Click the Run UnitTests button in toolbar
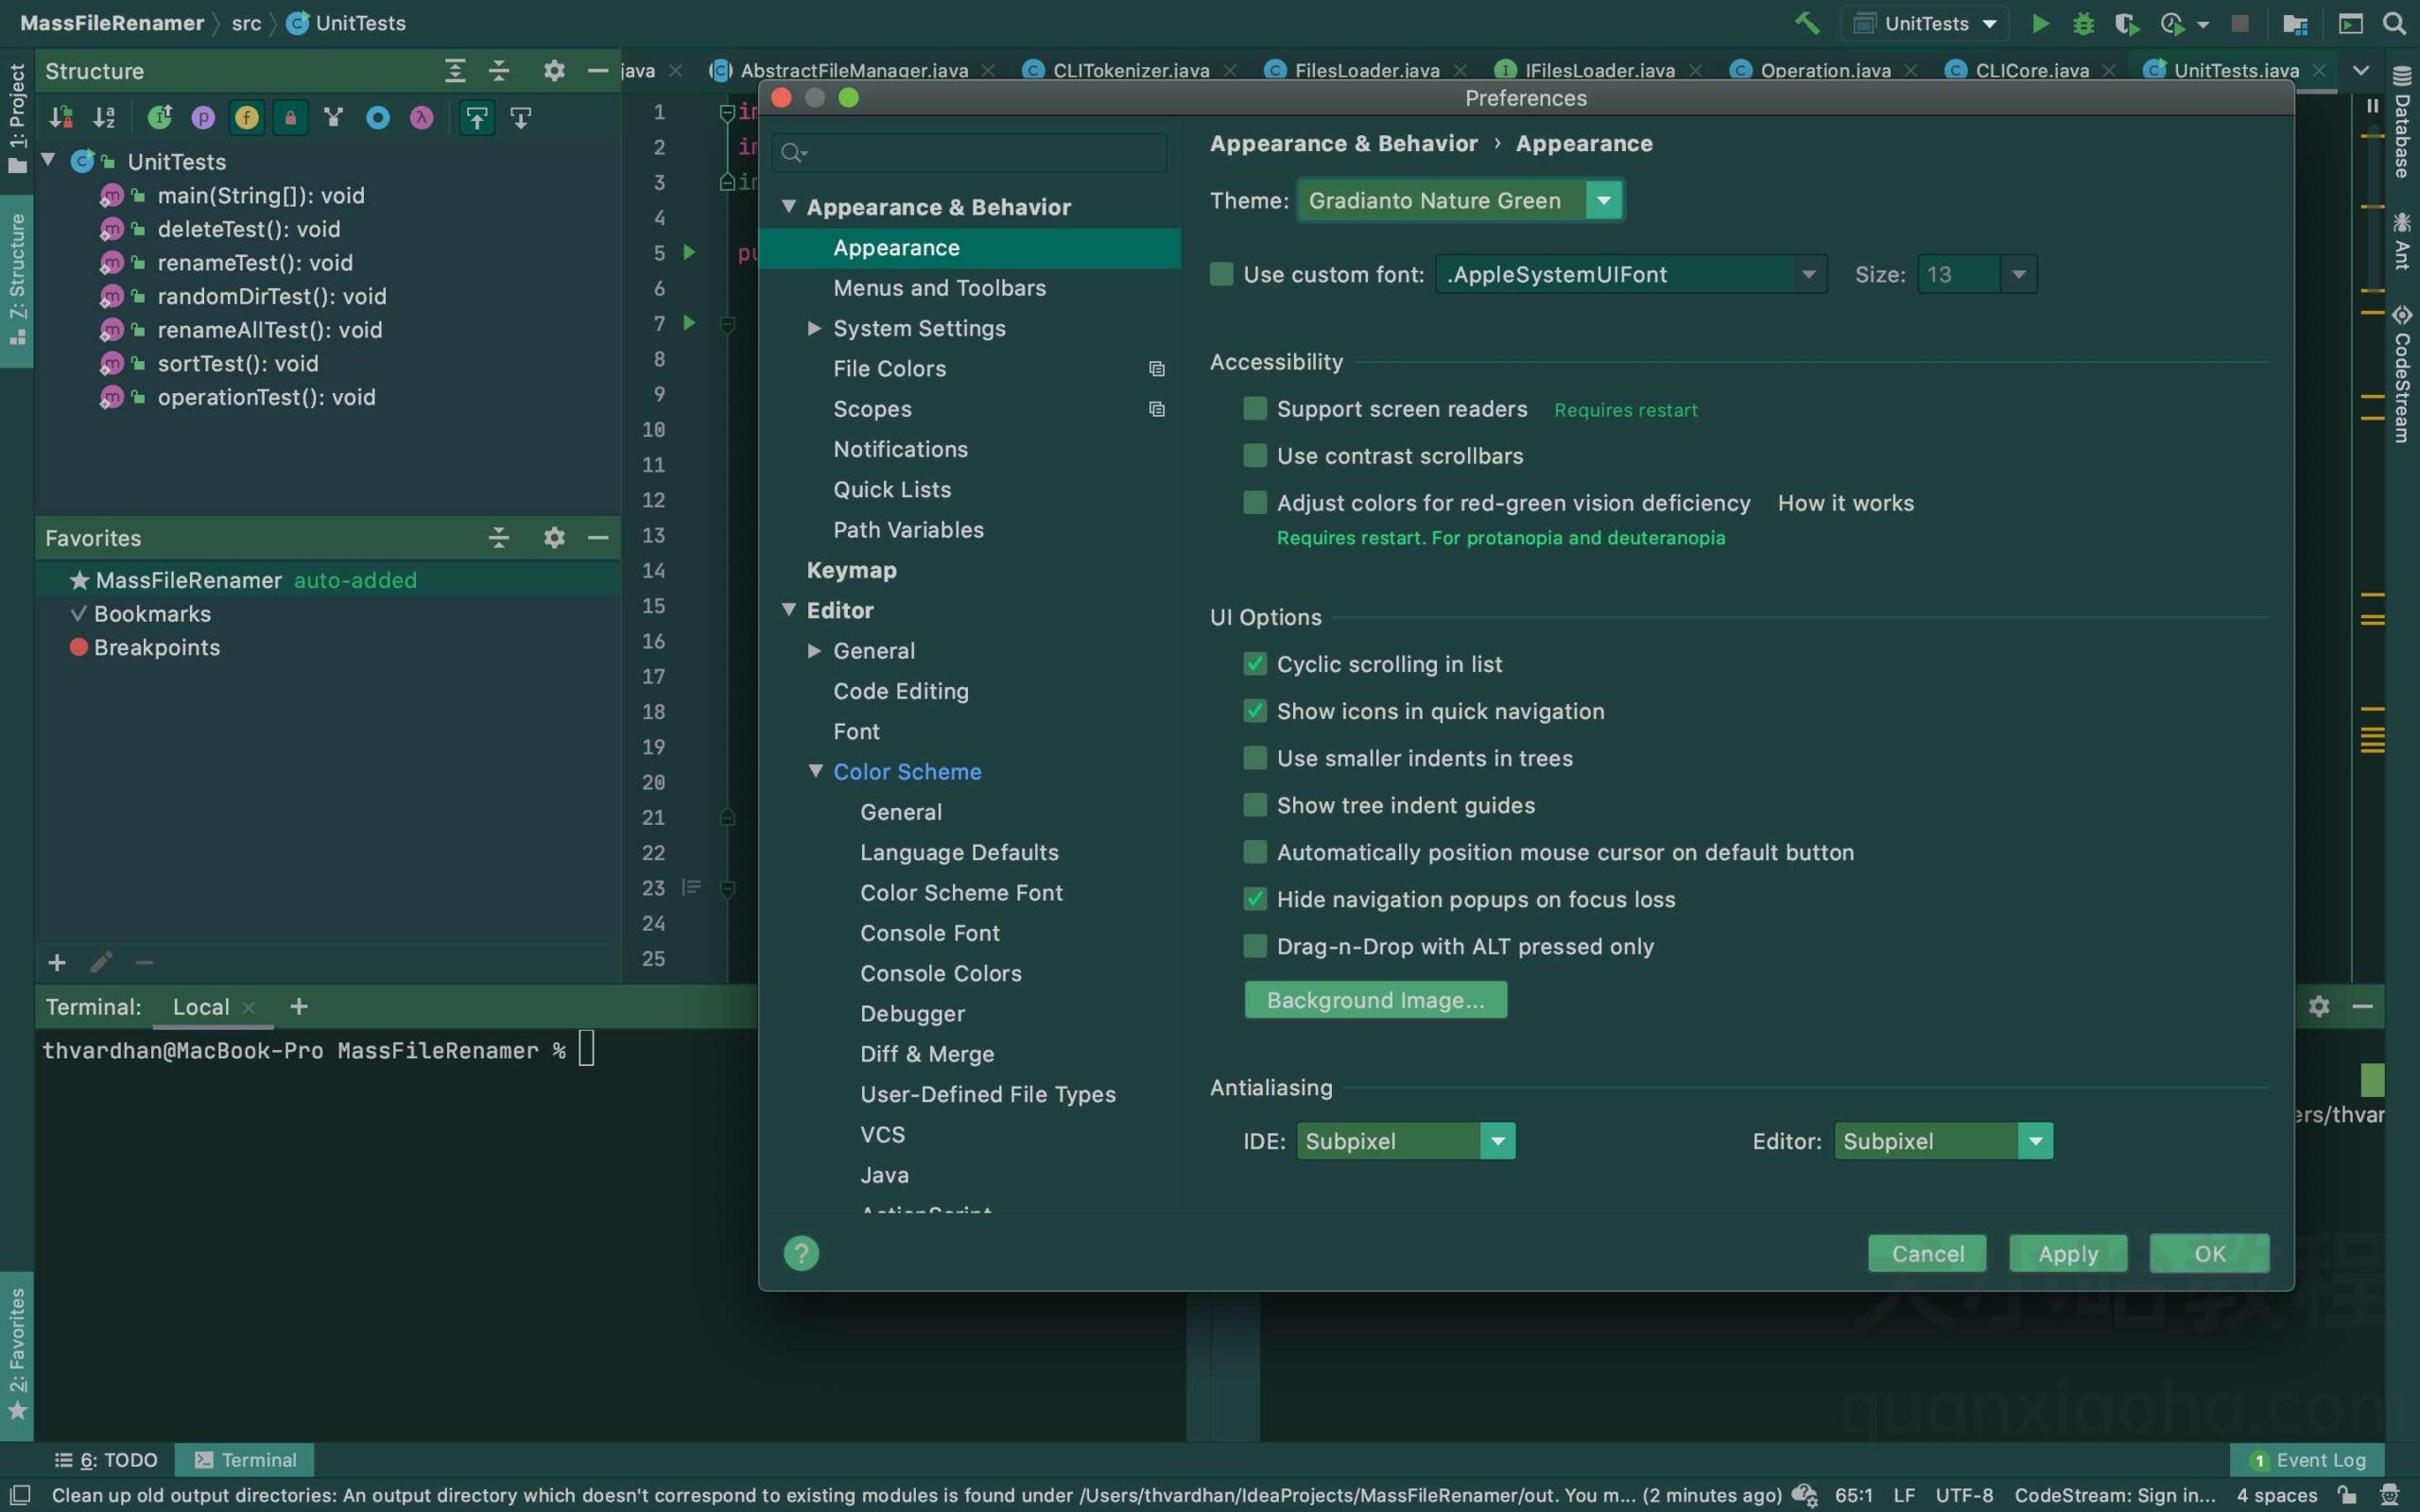Screen dimensions: 2420x1512 (2038, 23)
